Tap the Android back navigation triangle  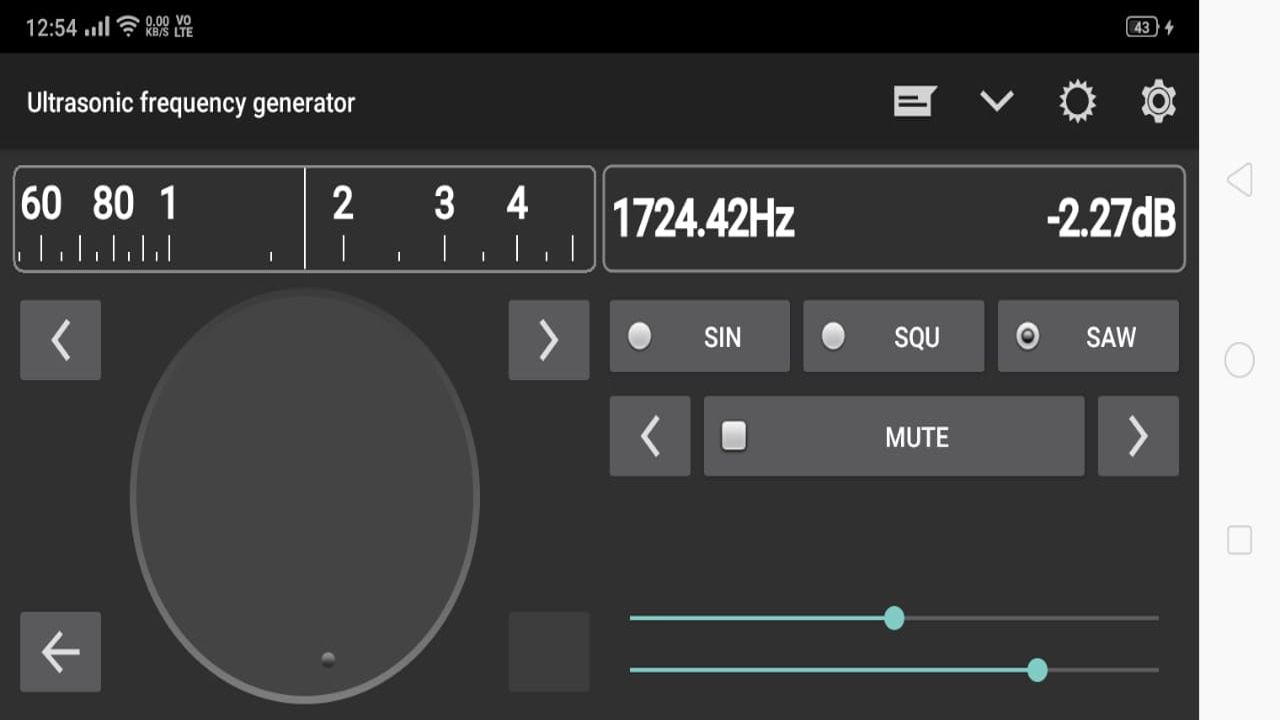pyautogui.click(x=1239, y=180)
